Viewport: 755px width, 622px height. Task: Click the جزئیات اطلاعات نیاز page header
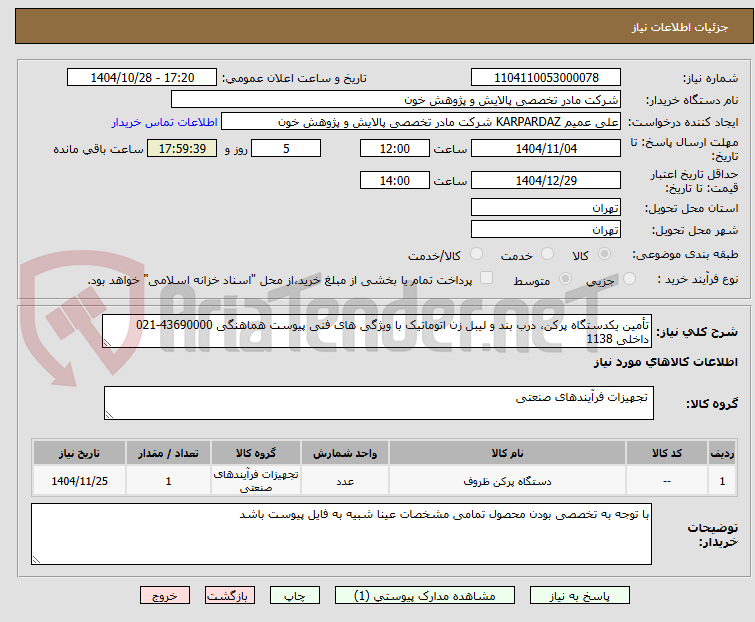pyautogui.click(x=679, y=27)
